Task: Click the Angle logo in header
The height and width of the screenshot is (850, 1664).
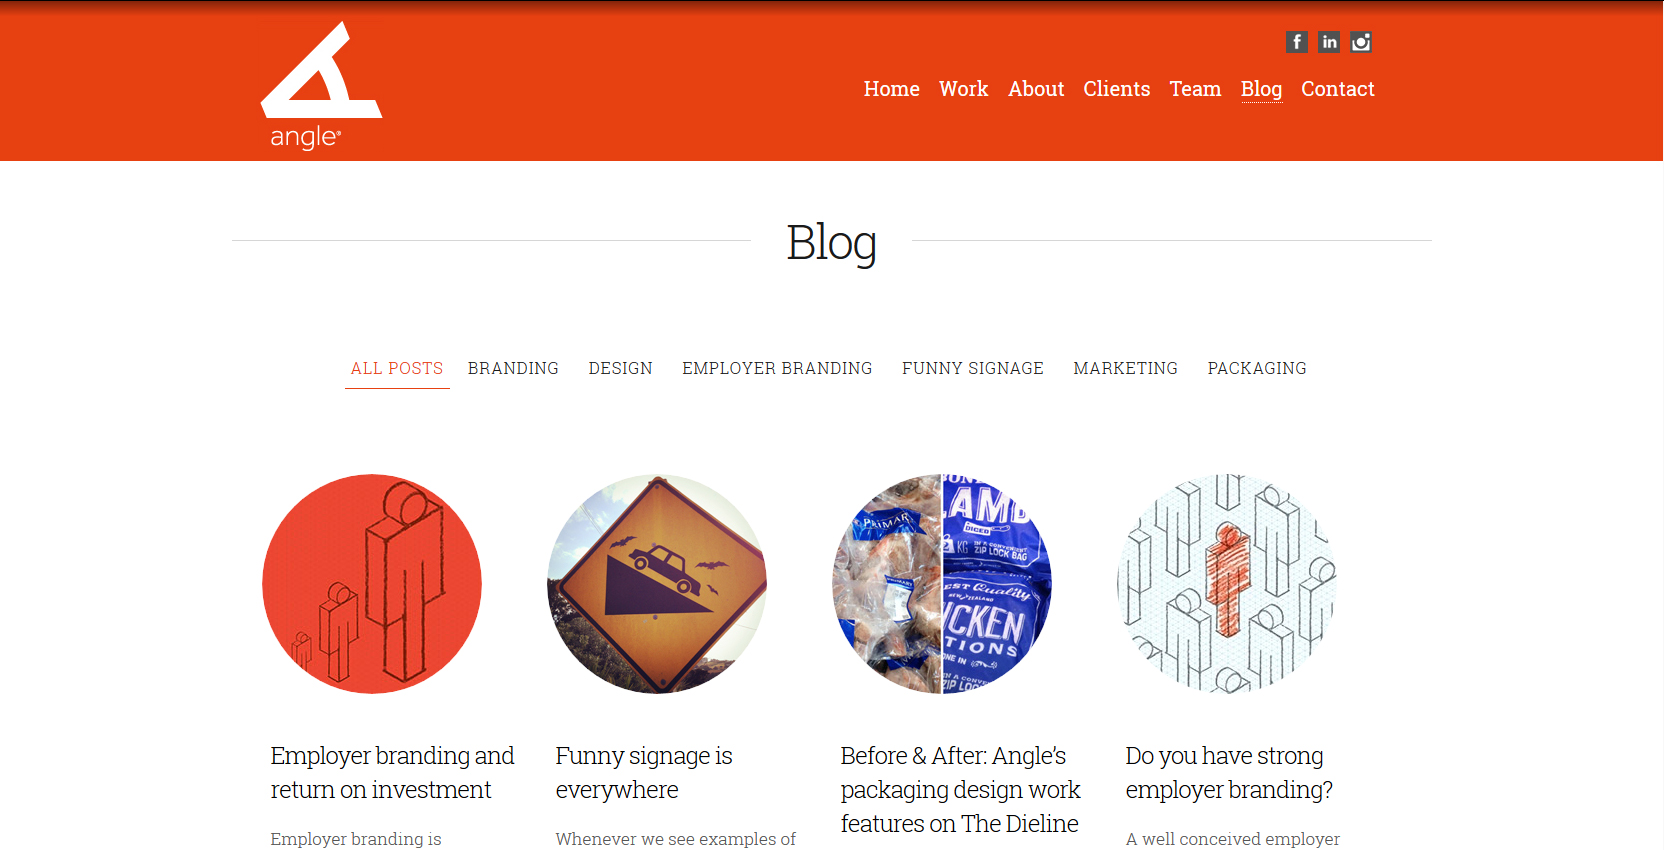Action: [x=321, y=86]
